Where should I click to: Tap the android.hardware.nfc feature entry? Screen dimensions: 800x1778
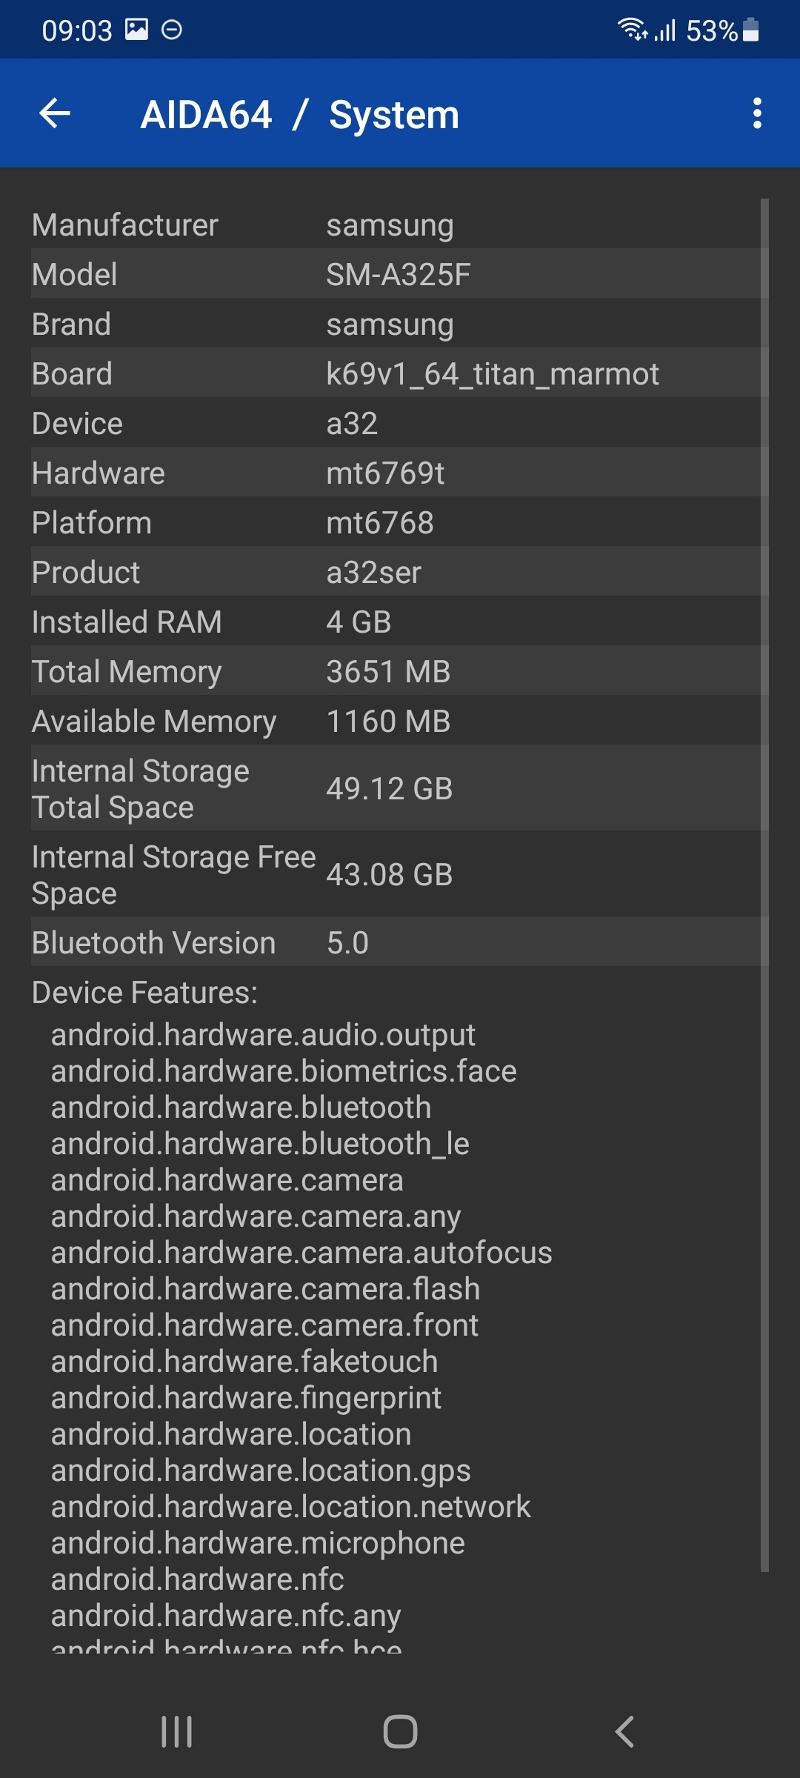tap(197, 1579)
